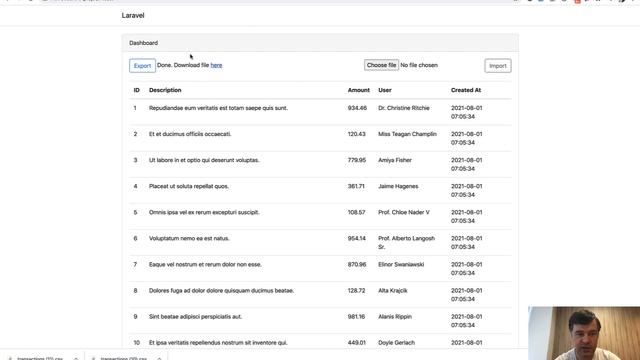Select description 'Placeat ut soluta repellat quos'

[189, 187]
